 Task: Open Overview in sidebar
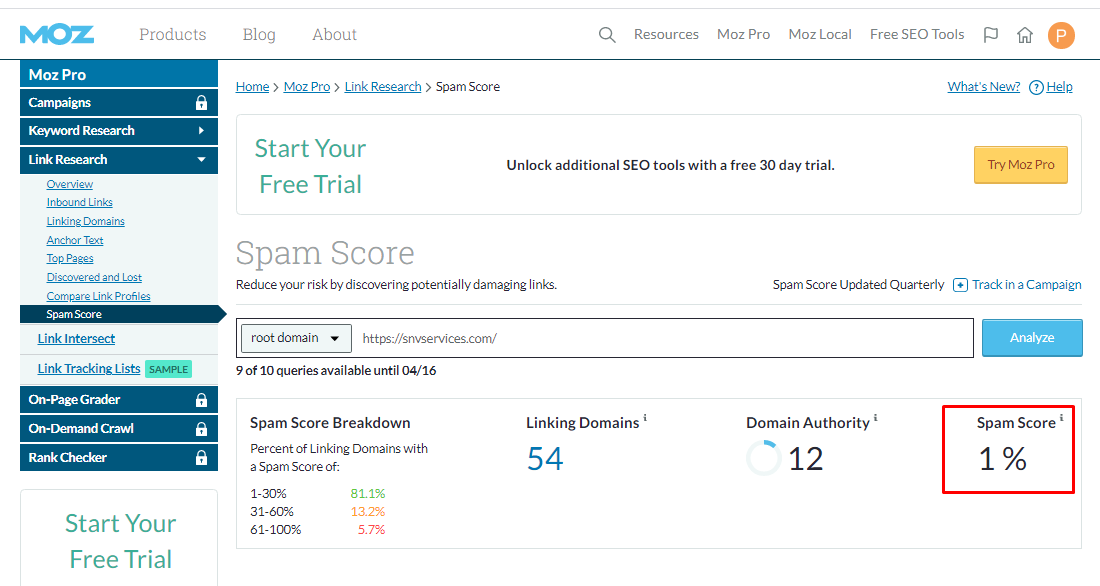pyautogui.click(x=69, y=184)
